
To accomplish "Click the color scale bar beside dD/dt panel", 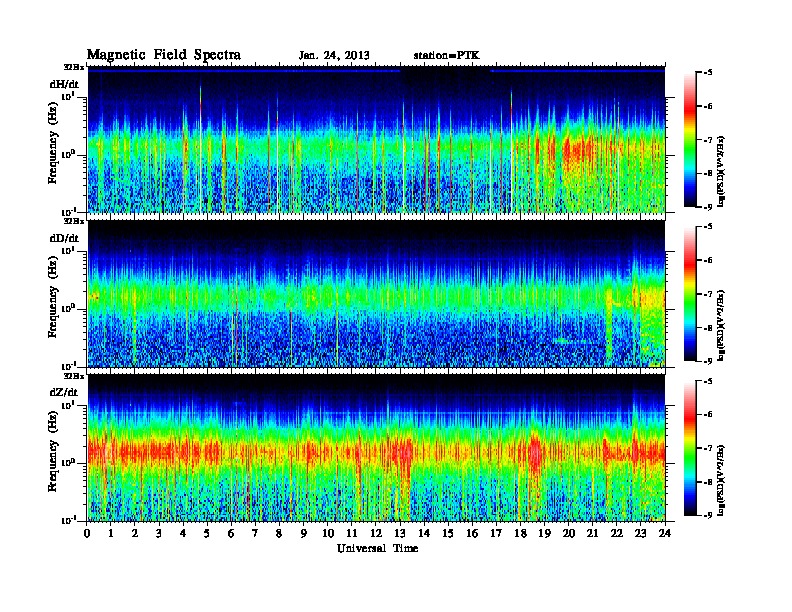I will 690,294.
